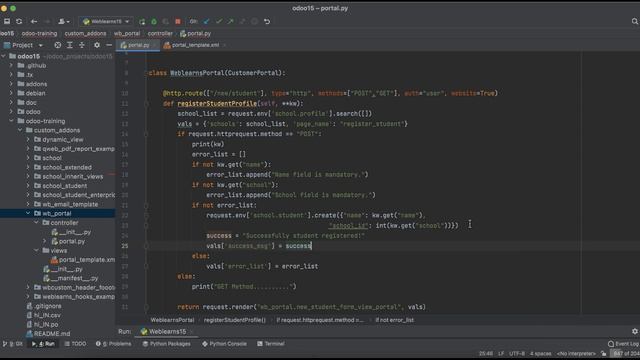Click Select Opened File target icon
Image resolution: width=640 pixels, height=360 pixels.
[58, 45]
